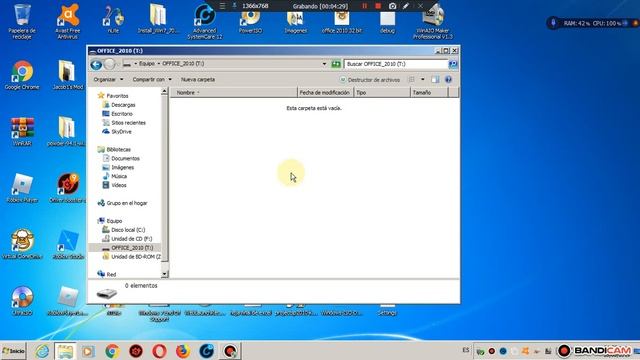Click the Explorer forward arrow button
The image size is (640, 360).
point(109,64)
